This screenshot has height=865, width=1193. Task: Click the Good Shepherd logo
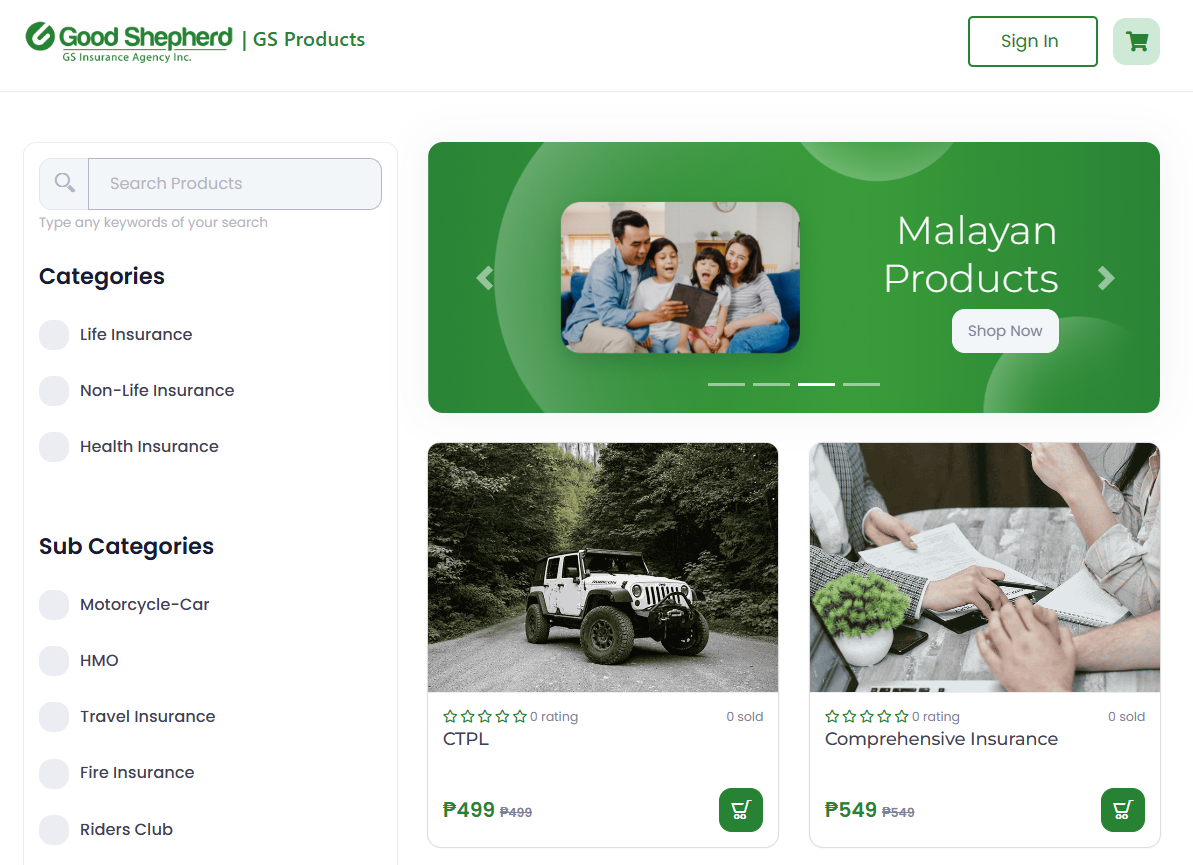point(129,42)
